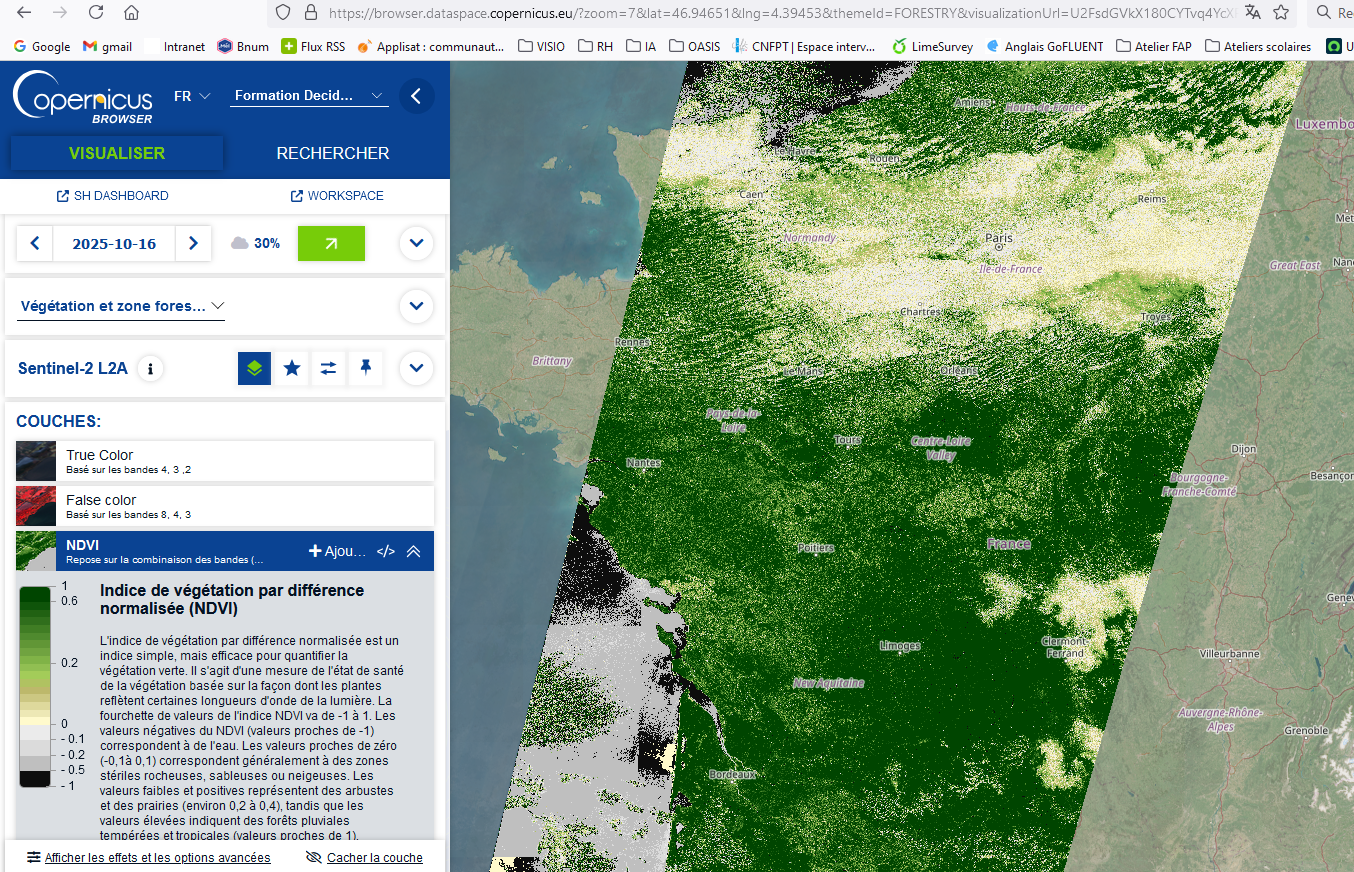
Task: Go to next date arrow
Action: click(x=193, y=243)
